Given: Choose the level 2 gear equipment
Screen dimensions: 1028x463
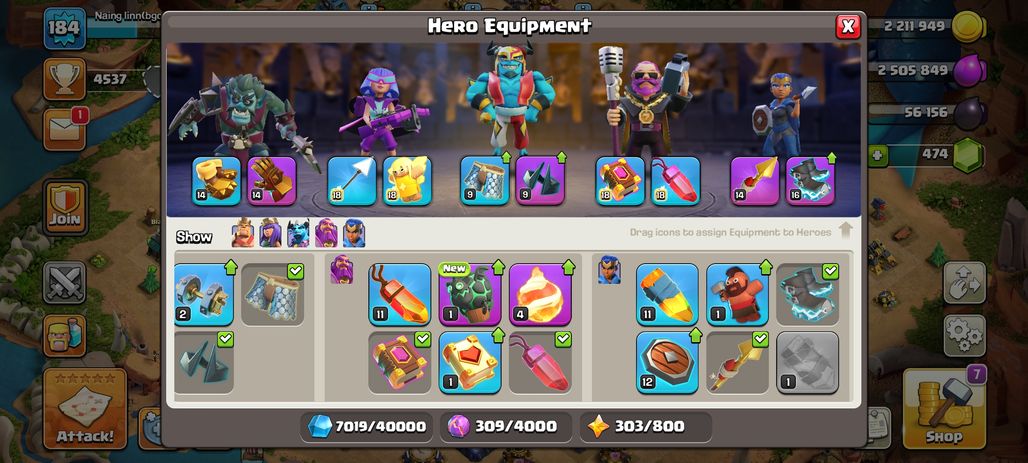Looking at the screenshot, I should click(x=204, y=294).
